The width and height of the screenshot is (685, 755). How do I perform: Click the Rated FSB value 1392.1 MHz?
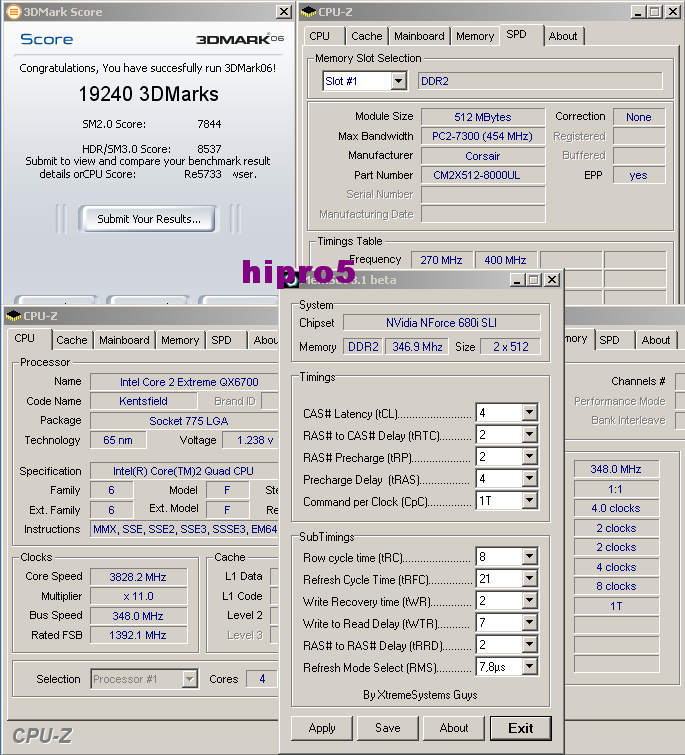point(138,636)
